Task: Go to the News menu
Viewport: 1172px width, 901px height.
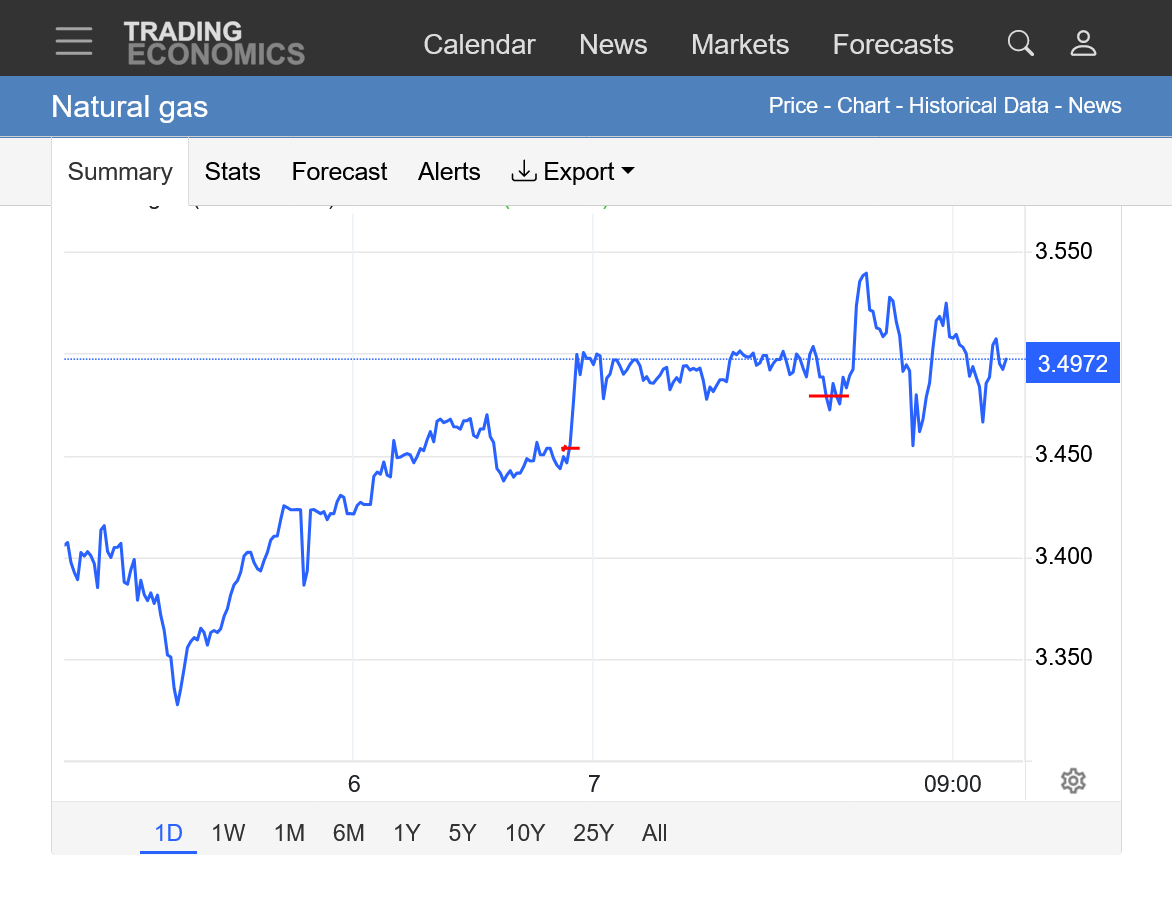Action: click(613, 45)
